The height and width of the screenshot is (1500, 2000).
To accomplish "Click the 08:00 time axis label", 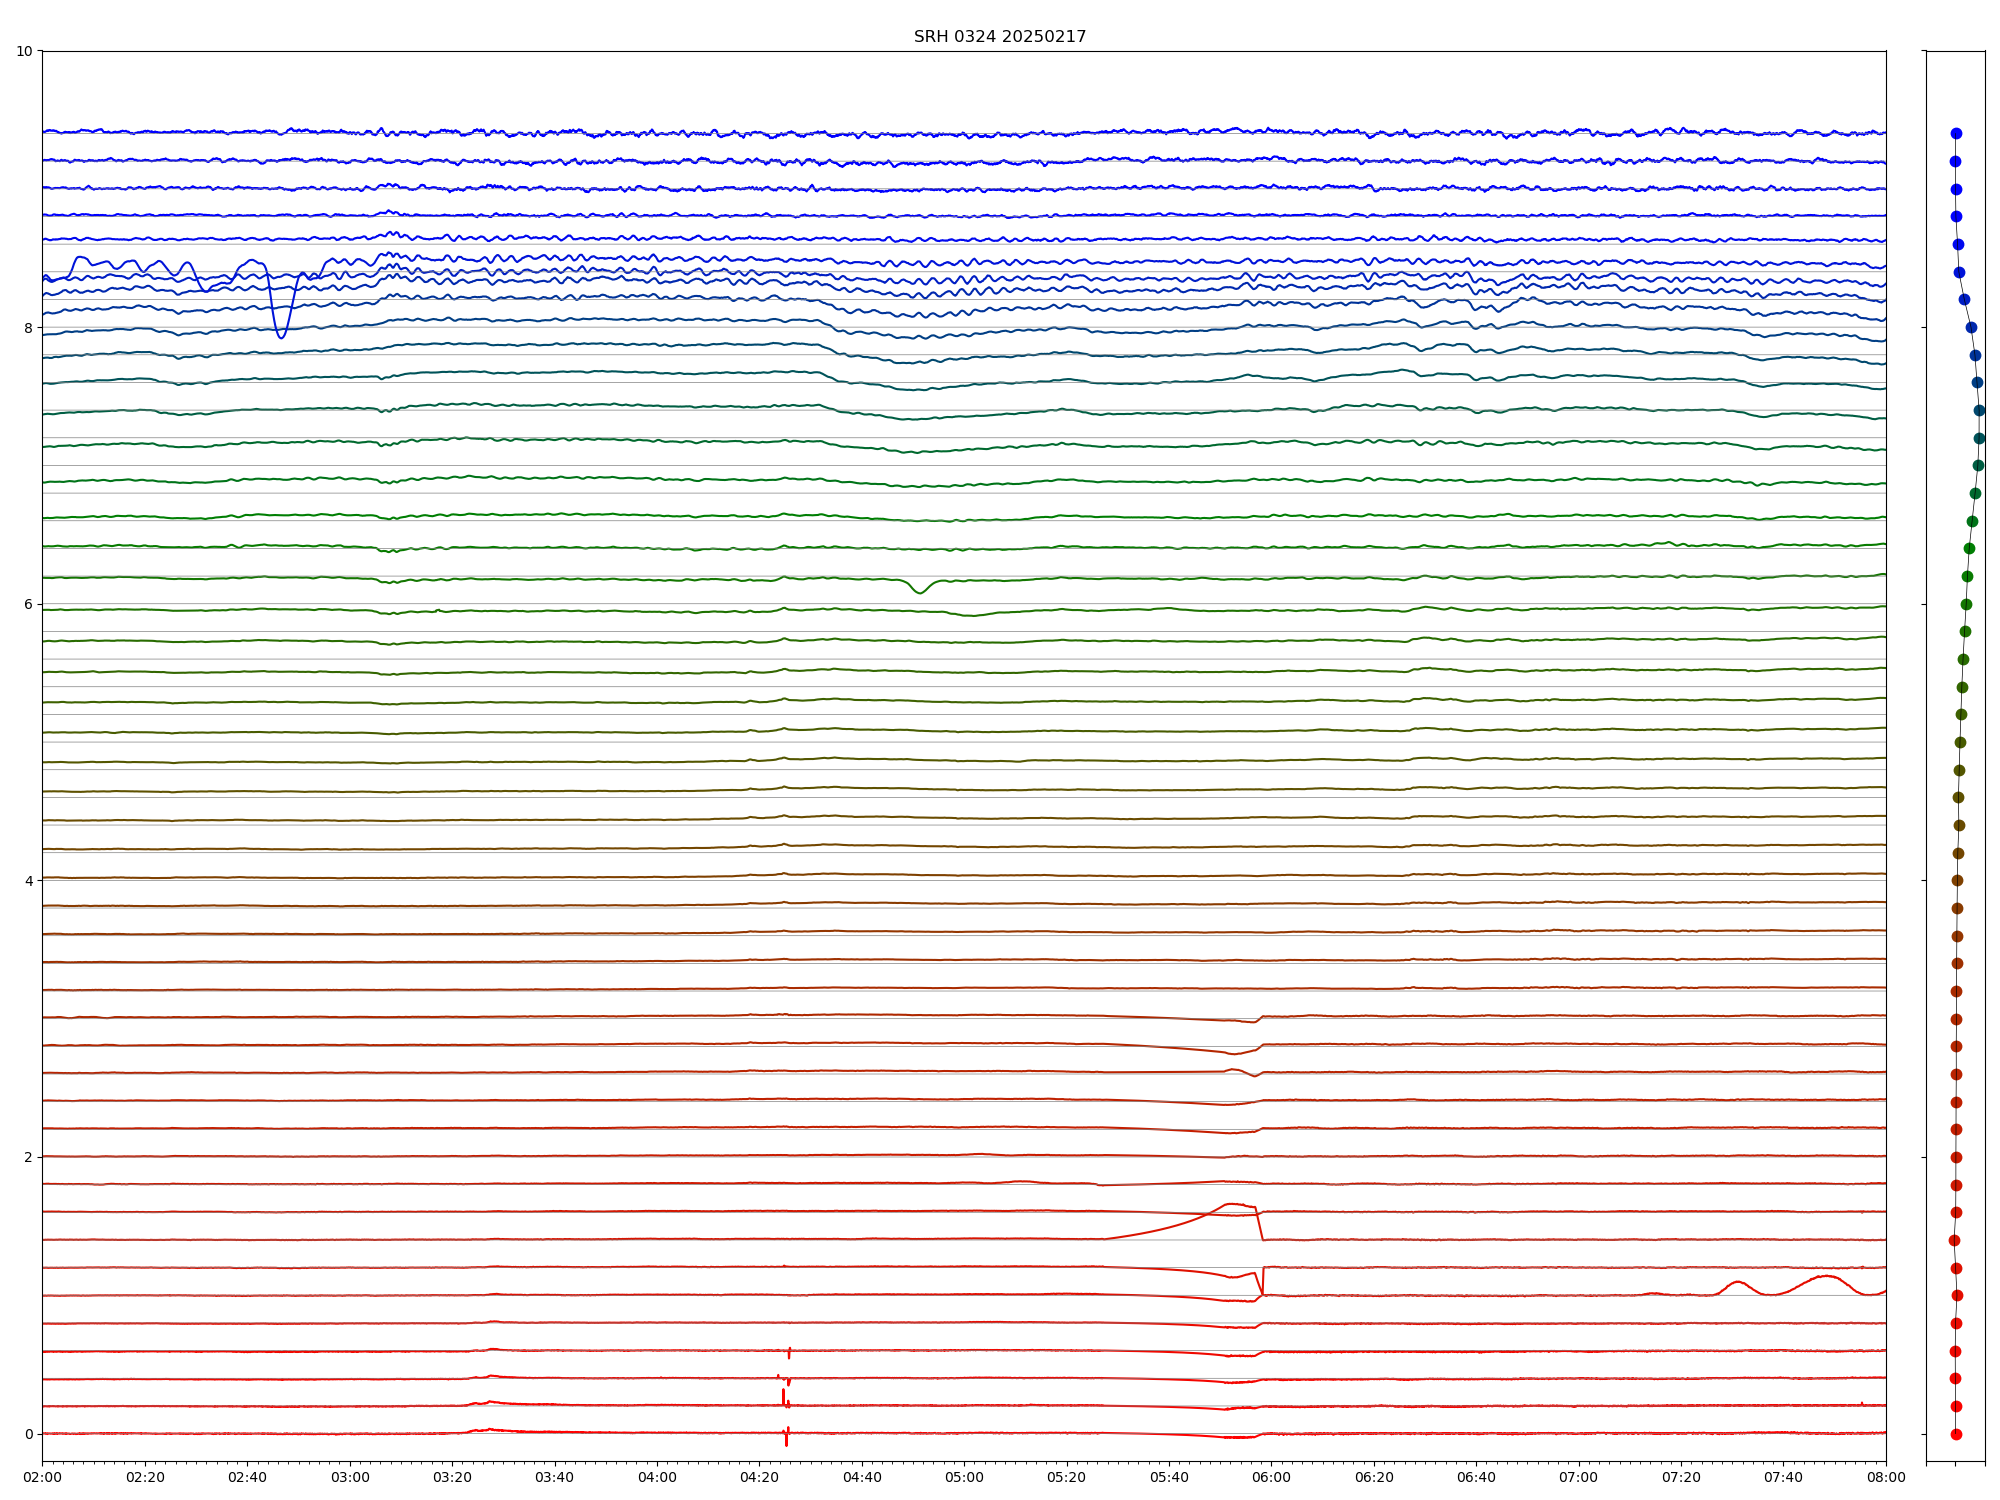I will [x=1886, y=1477].
